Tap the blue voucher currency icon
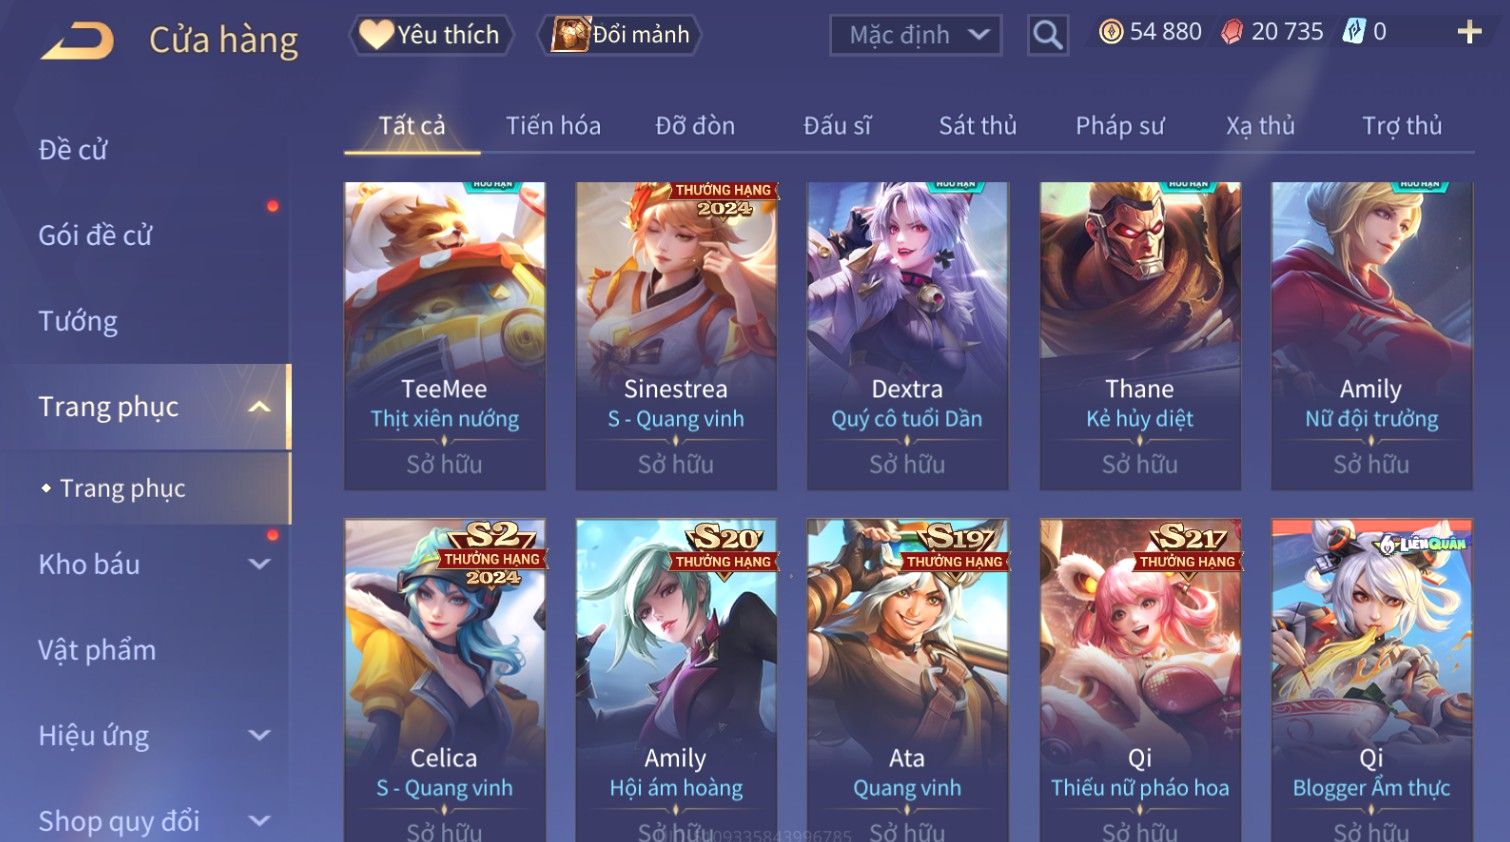Viewport: 1510px width, 842px height. [1353, 32]
